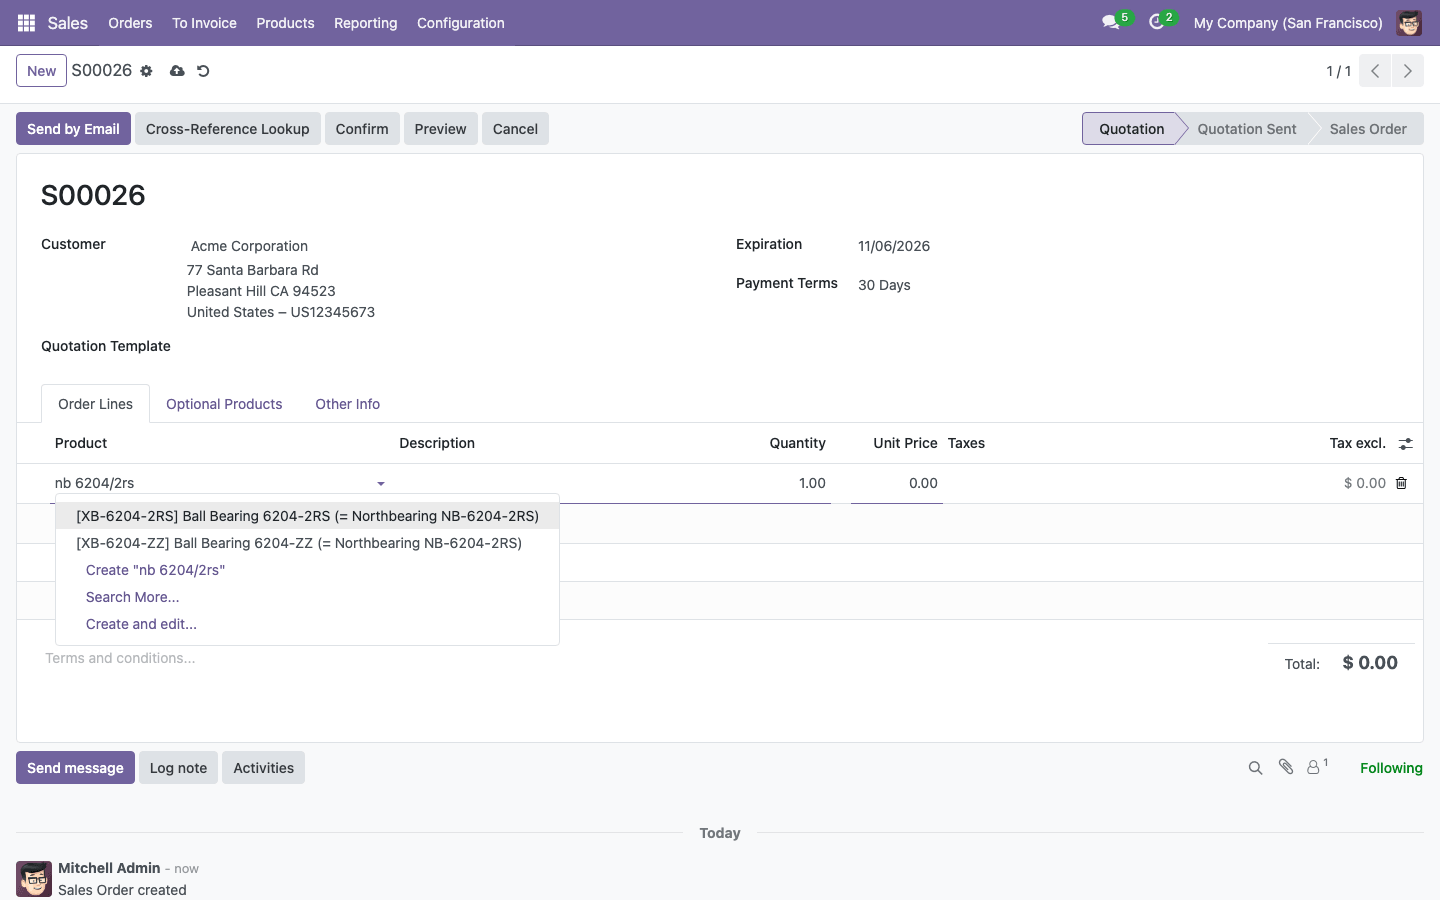Open the Mitchell Admin user avatar menu

click(x=1409, y=23)
